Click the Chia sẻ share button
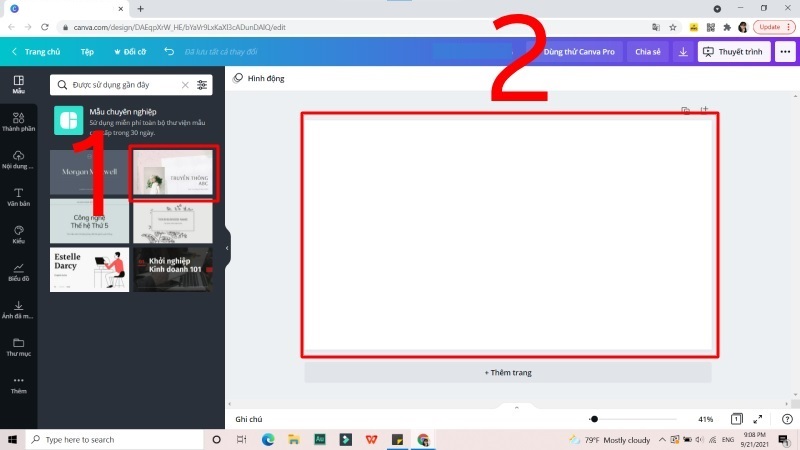 pyautogui.click(x=648, y=51)
